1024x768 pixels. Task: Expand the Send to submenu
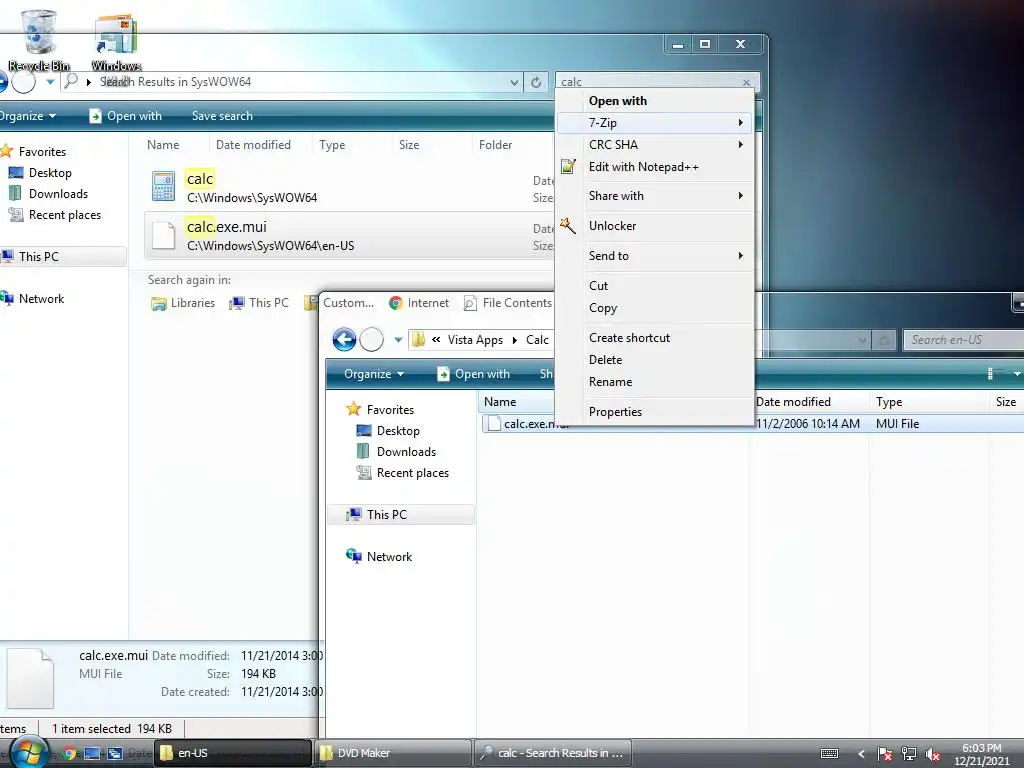click(654, 256)
